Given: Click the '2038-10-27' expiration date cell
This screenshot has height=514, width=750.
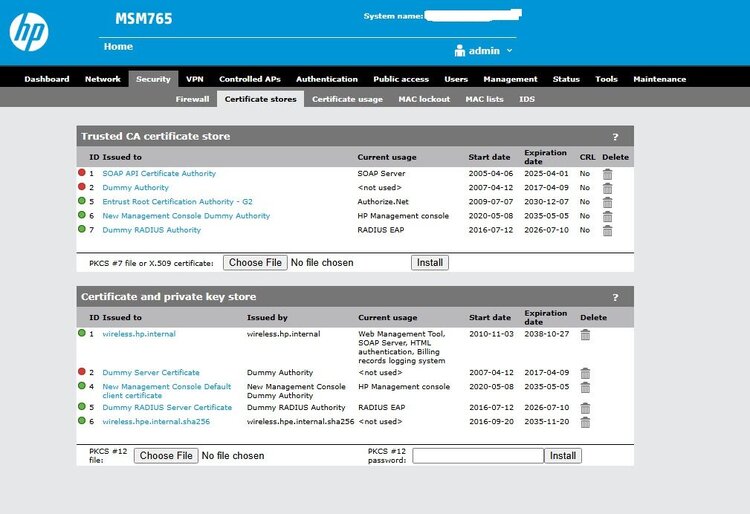Looking at the screenshot, I should [547, 334].
